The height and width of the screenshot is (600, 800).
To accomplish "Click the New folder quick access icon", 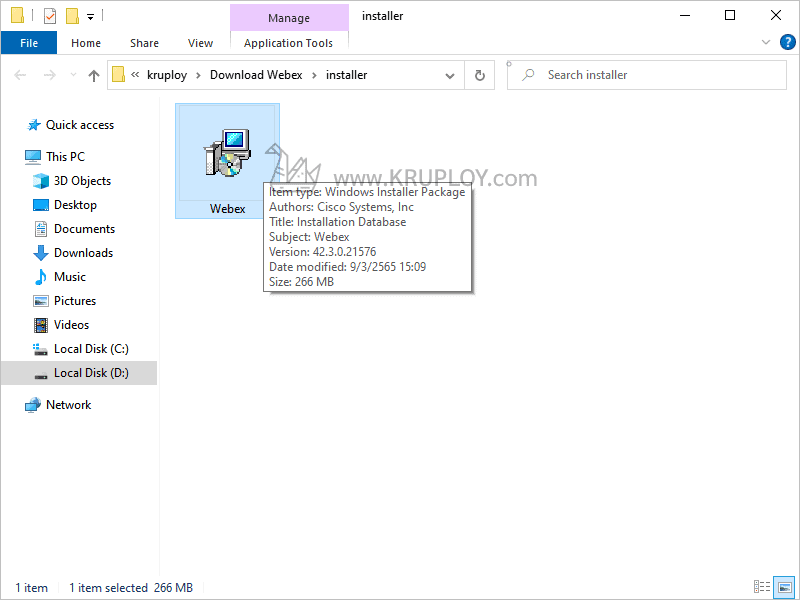I will 72,16.
